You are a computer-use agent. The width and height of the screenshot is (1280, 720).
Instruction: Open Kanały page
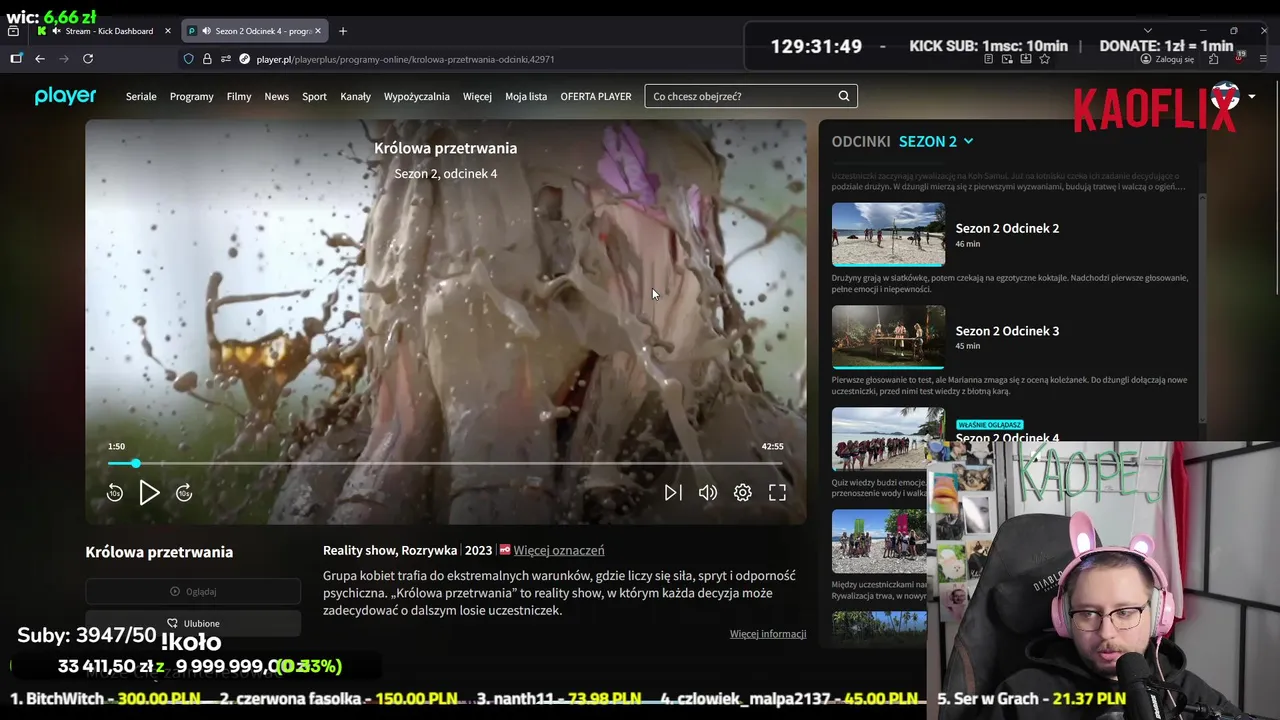(x=355, y=97)
